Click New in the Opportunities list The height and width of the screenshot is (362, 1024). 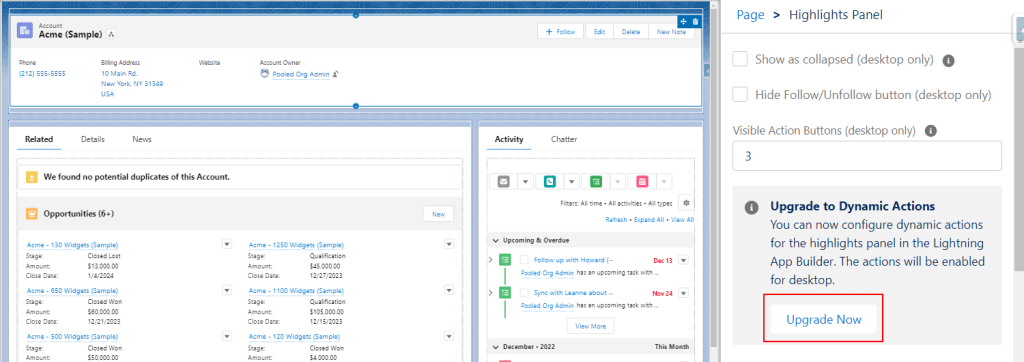[x=438, y=214]
